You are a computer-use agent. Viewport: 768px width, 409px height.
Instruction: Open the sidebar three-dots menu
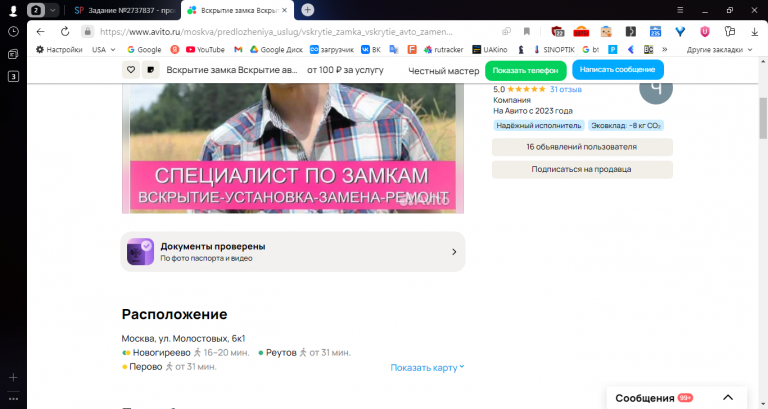pyautogui.click(x=13, y=399)
